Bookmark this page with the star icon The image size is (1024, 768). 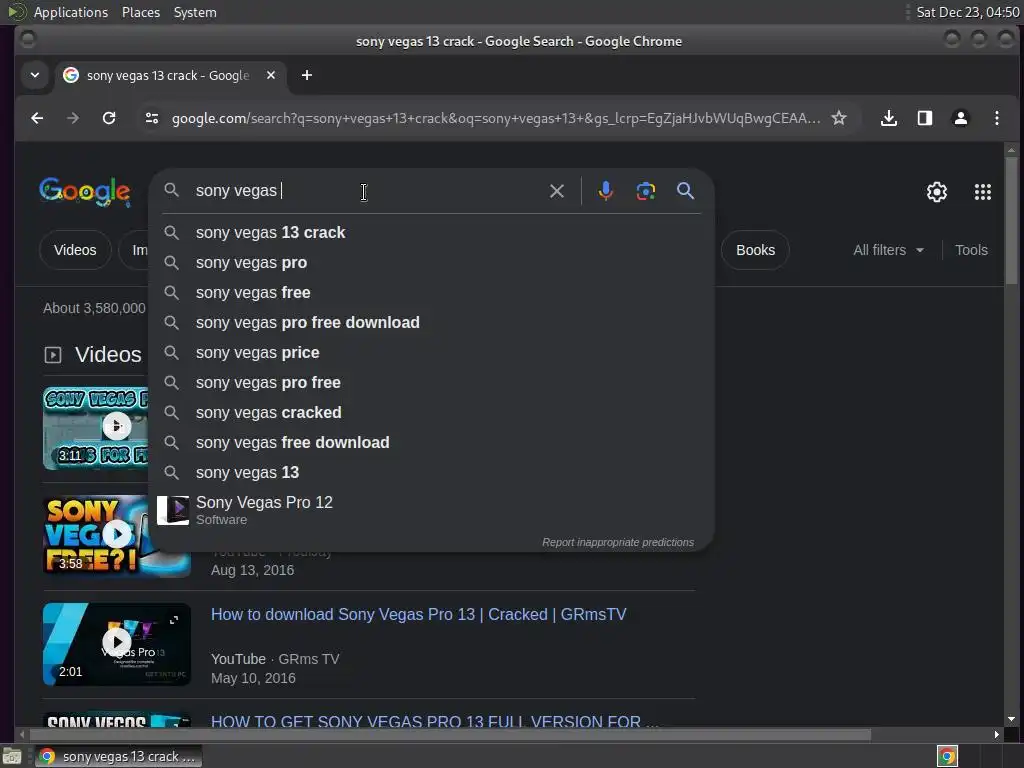(839, 118)
